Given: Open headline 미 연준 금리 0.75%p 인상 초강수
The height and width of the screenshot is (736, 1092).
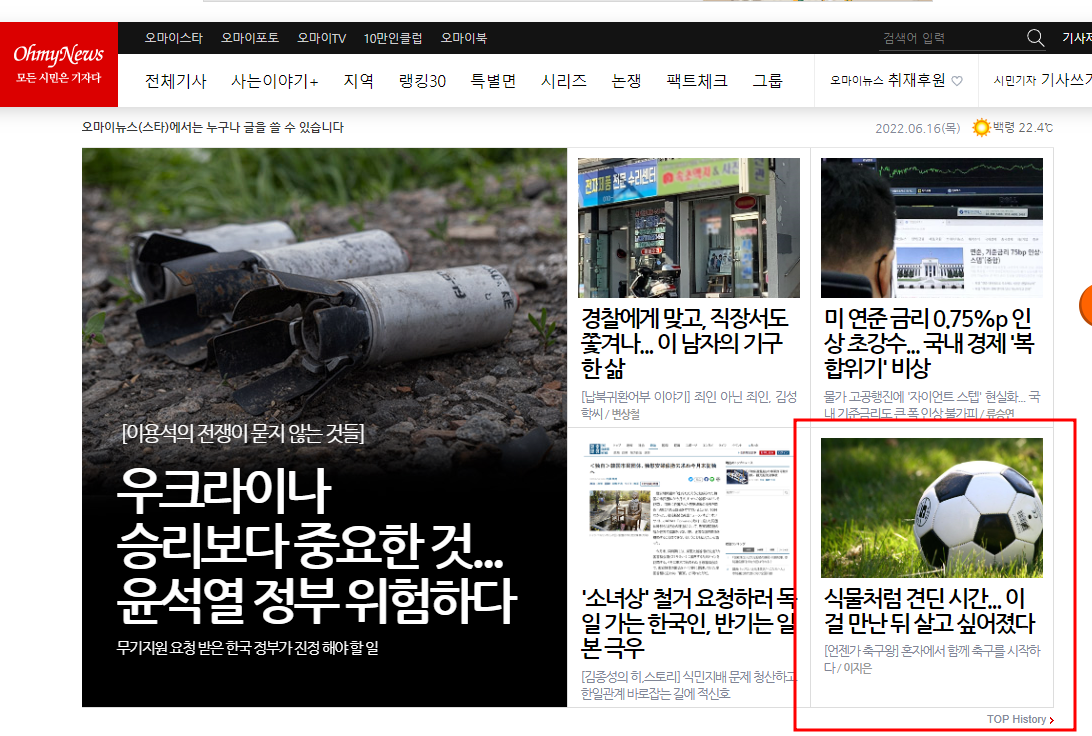Looking at the screenshot, I should click(929, 343).
